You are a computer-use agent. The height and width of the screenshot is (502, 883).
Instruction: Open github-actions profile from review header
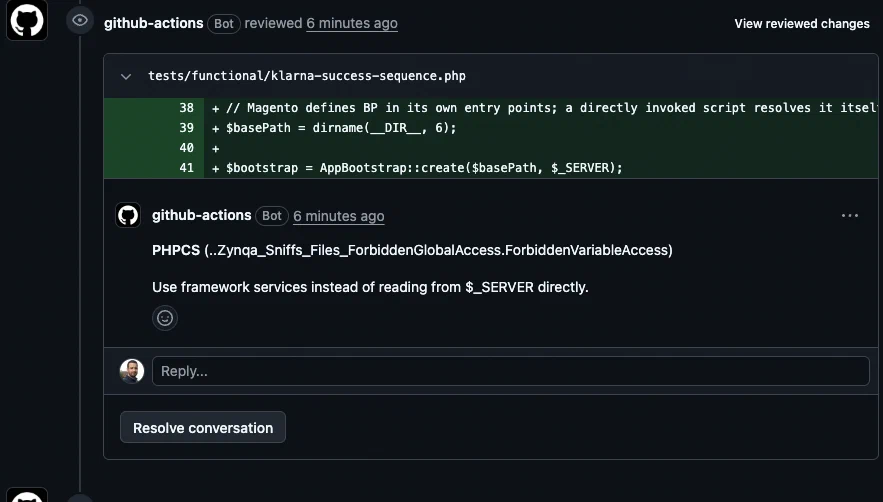(x=154, y=23)
